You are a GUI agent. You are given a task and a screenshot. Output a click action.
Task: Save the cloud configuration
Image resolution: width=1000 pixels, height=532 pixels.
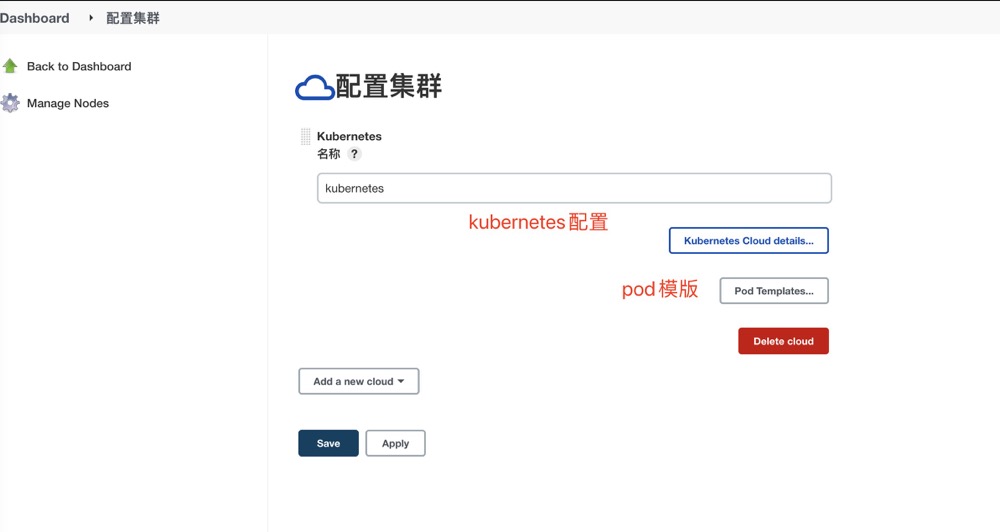(x=328, y=443)
